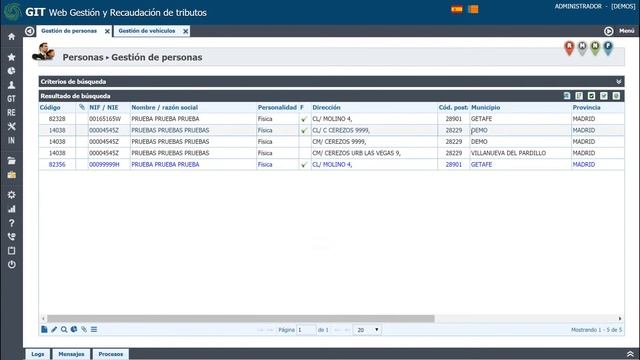Click the back arrow before tabs

tap(29, 31)
